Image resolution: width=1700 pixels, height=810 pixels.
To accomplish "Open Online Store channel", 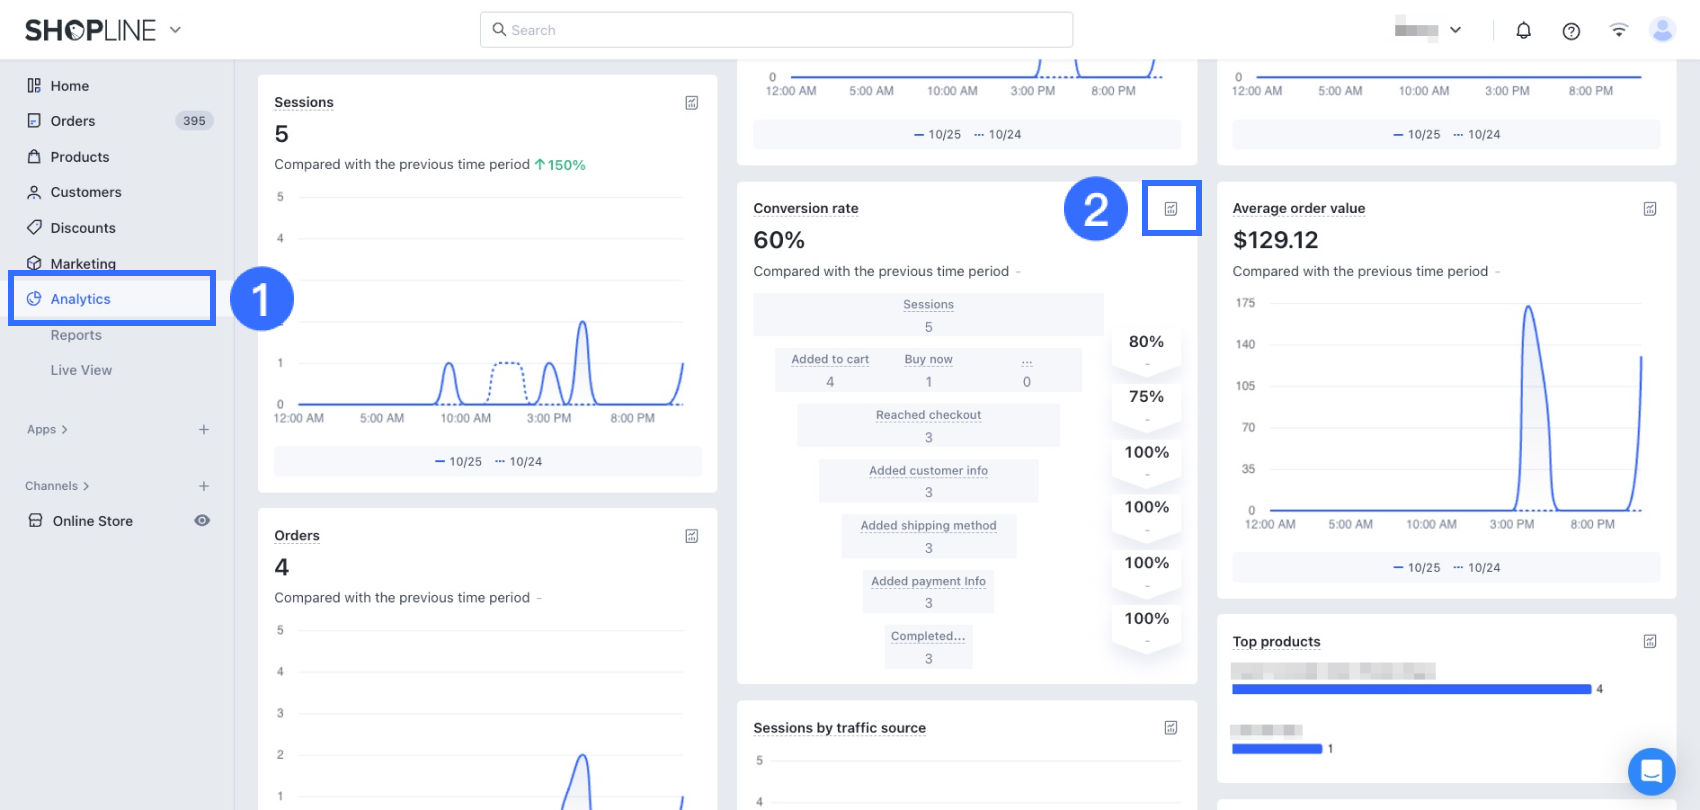I will coord(93,521).
